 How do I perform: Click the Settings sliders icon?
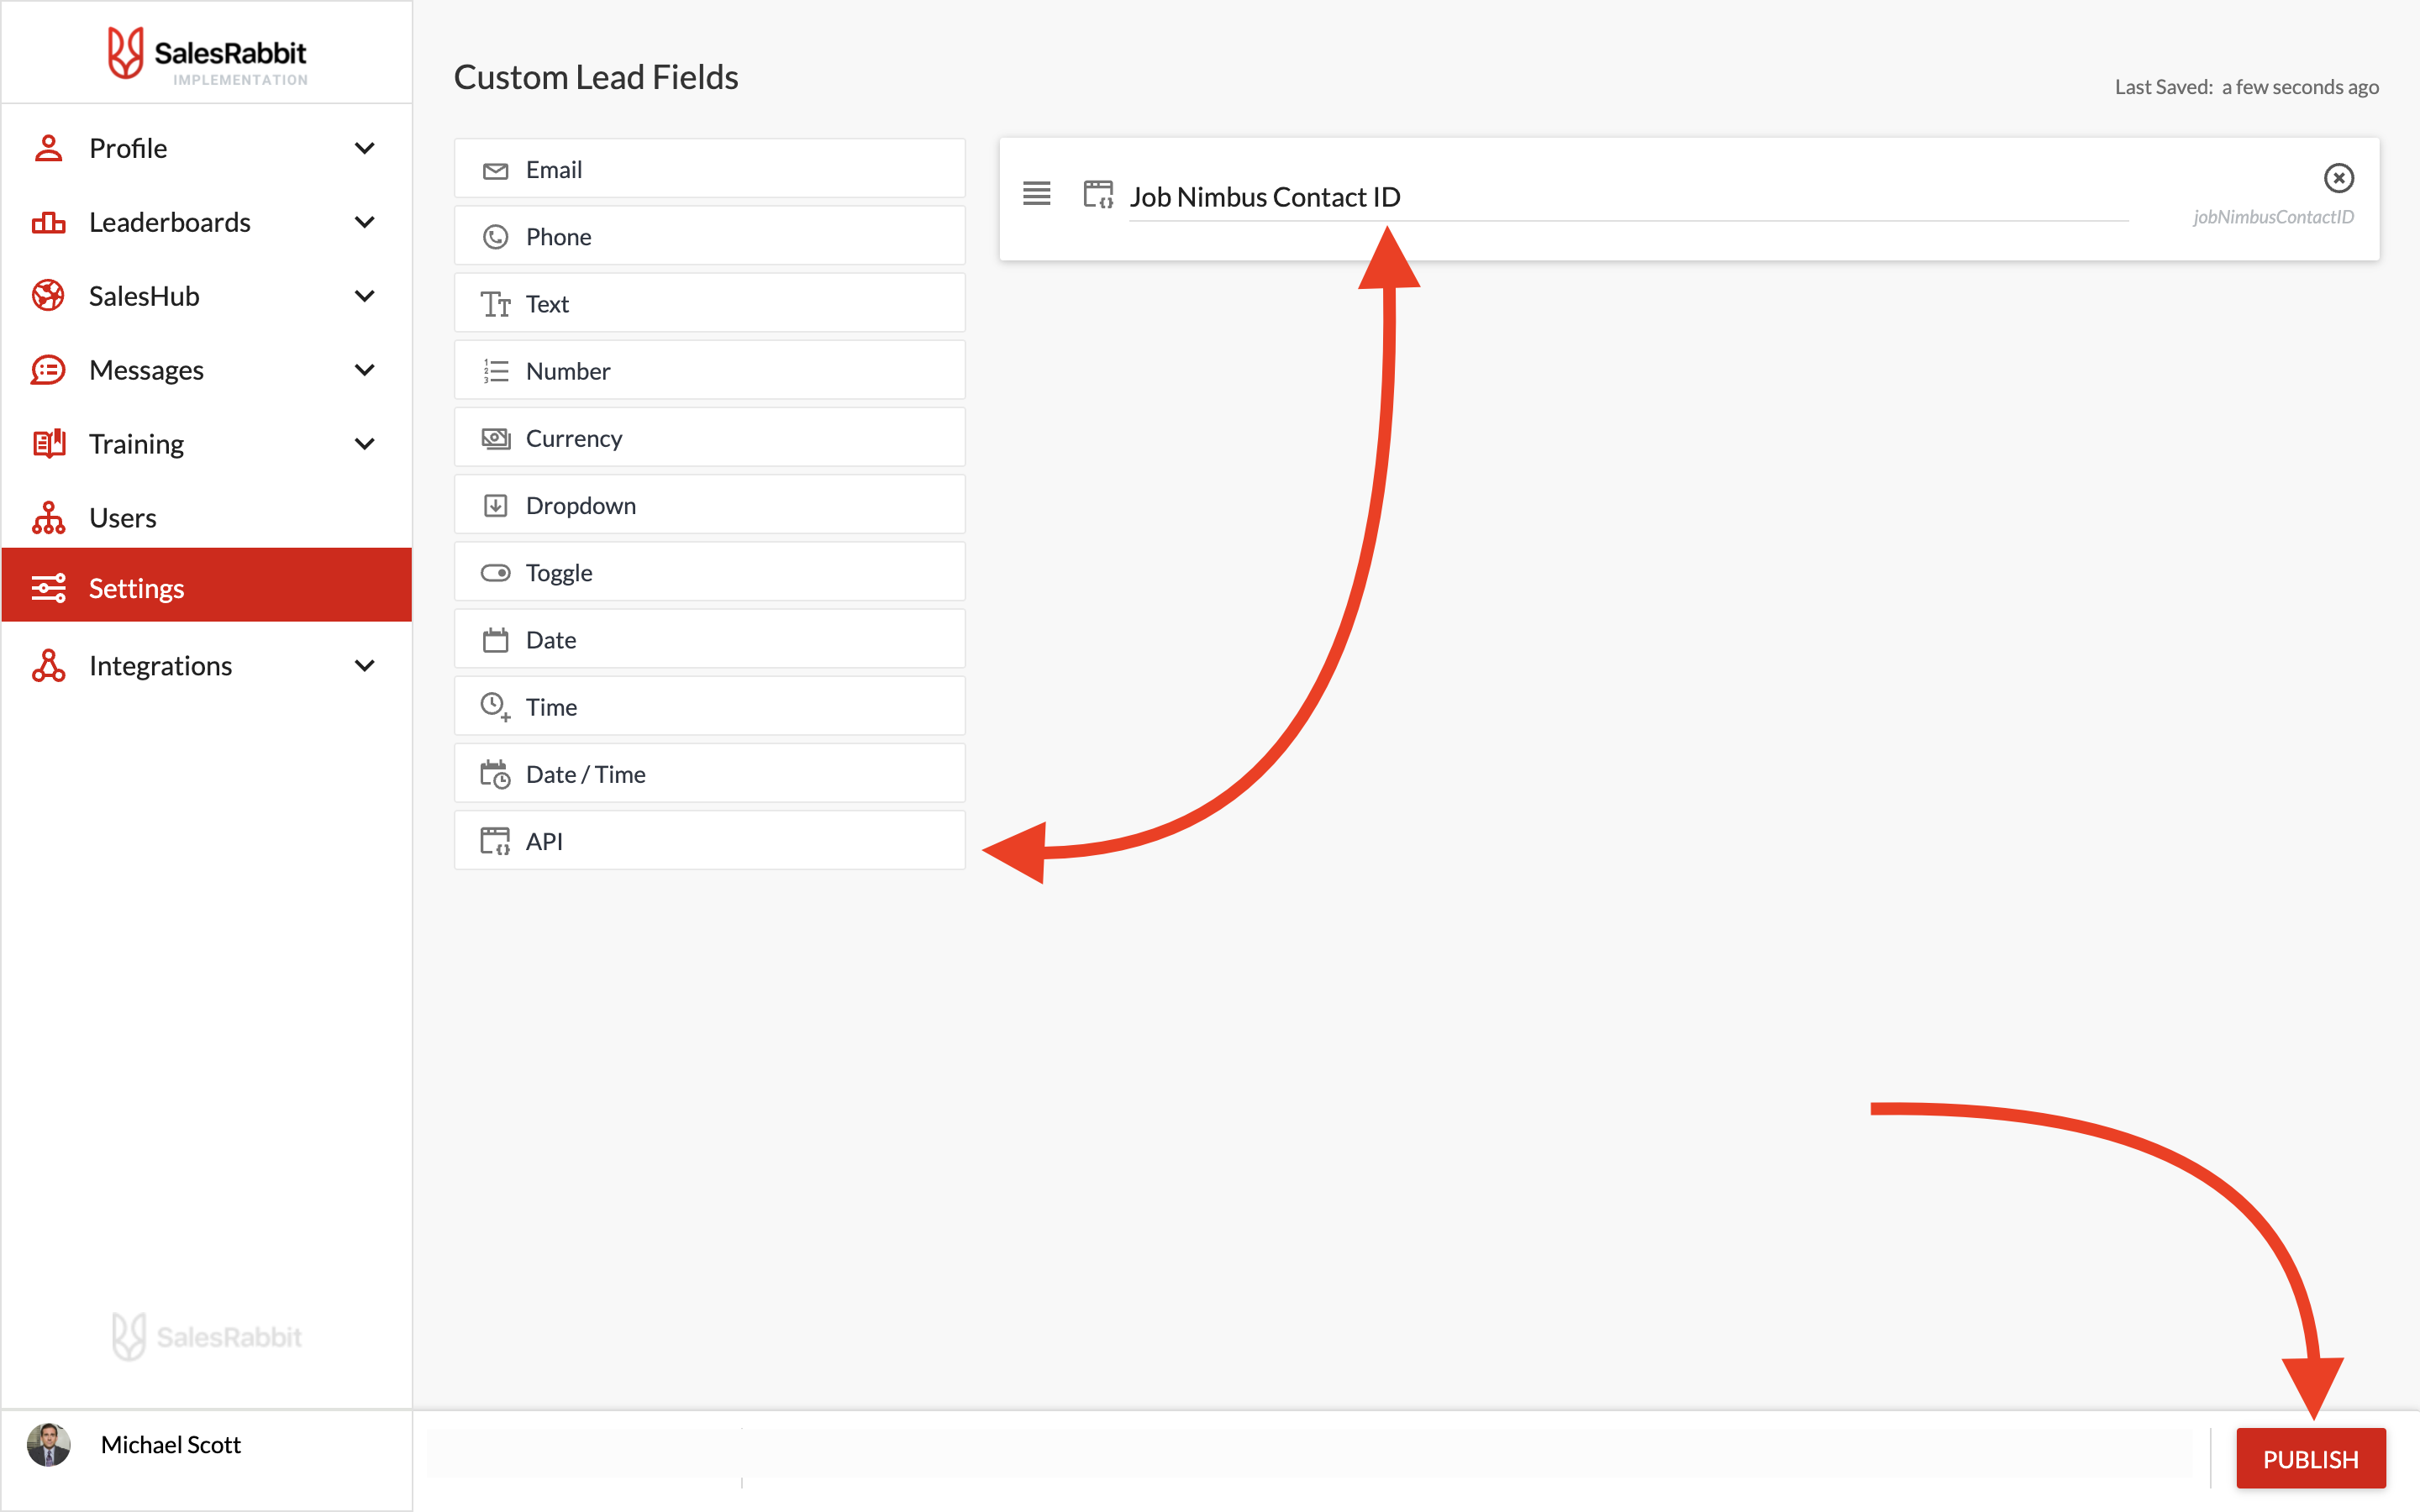click(x=48, y=588)
